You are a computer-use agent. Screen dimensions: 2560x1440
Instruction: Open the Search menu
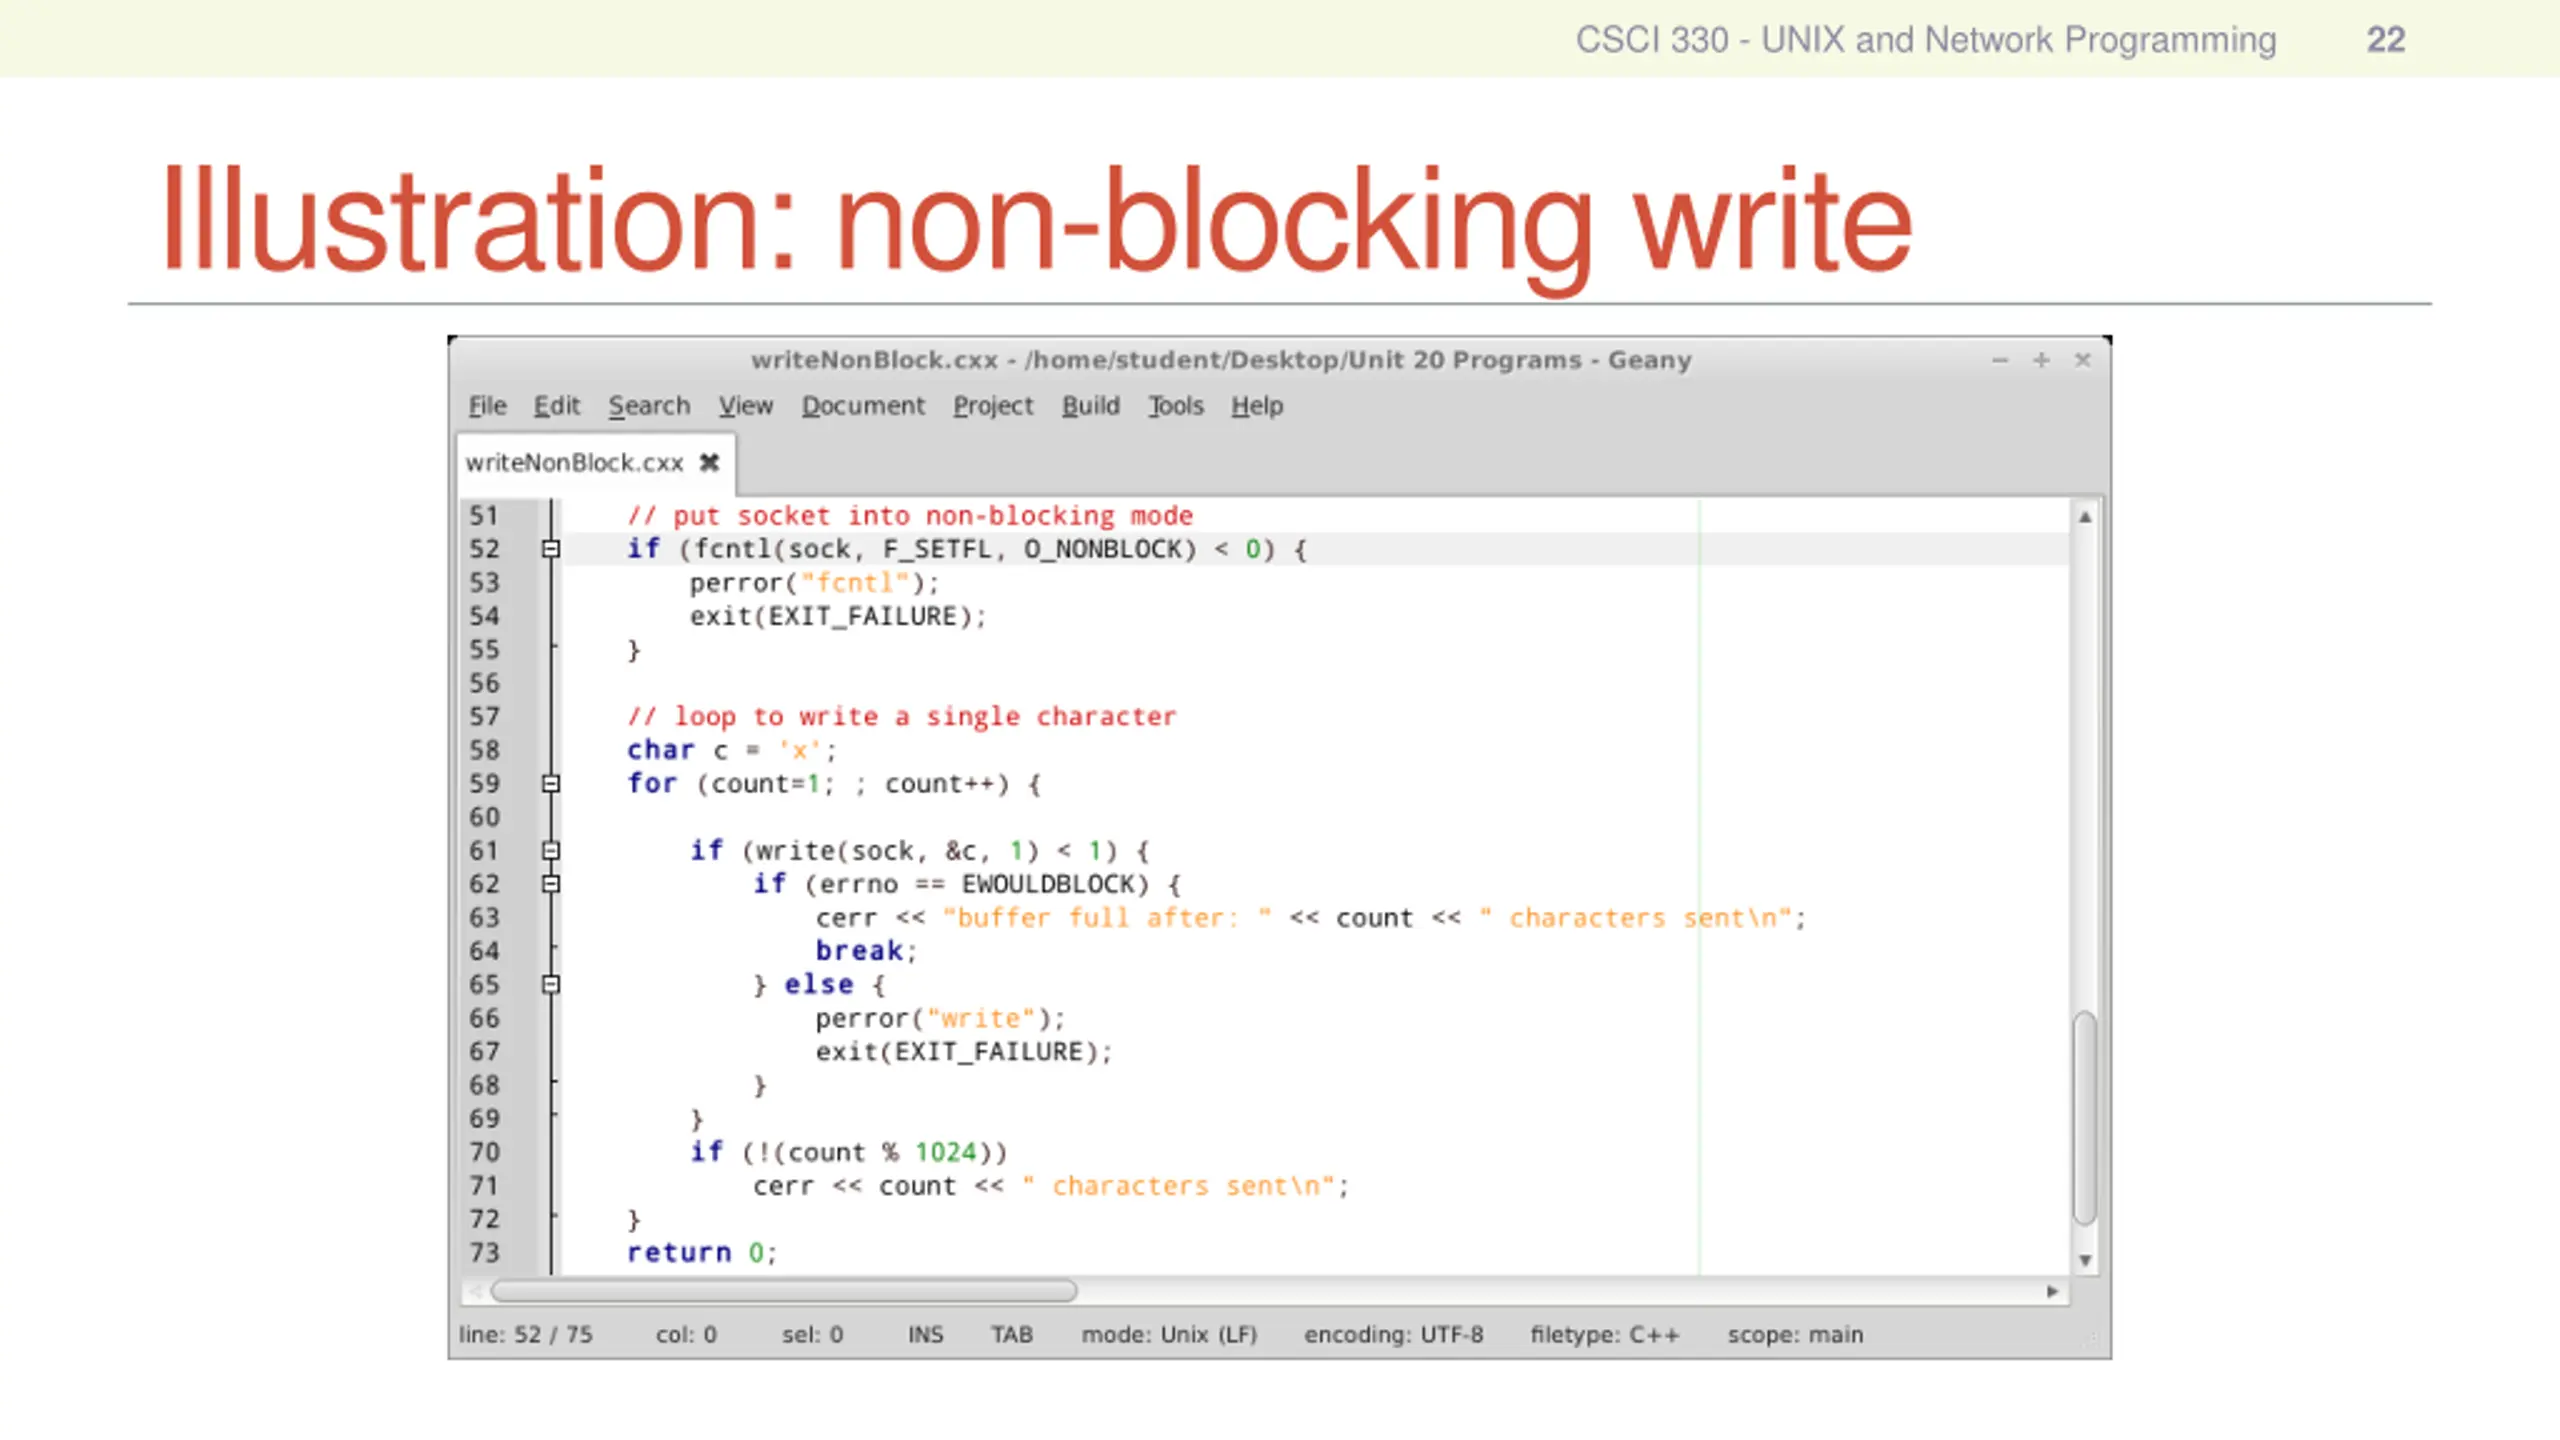(649, 406)
